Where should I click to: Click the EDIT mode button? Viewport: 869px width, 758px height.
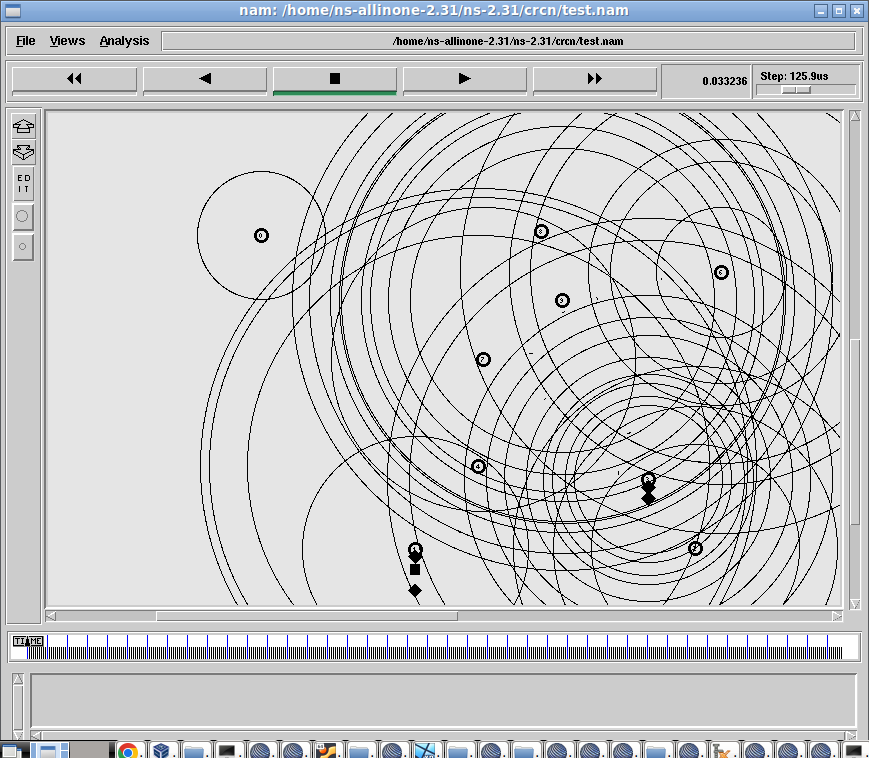(x=23, y=184)
